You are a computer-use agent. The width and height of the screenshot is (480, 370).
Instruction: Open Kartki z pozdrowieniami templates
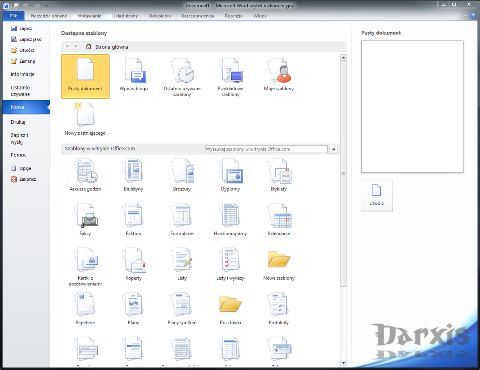point(85,267)
